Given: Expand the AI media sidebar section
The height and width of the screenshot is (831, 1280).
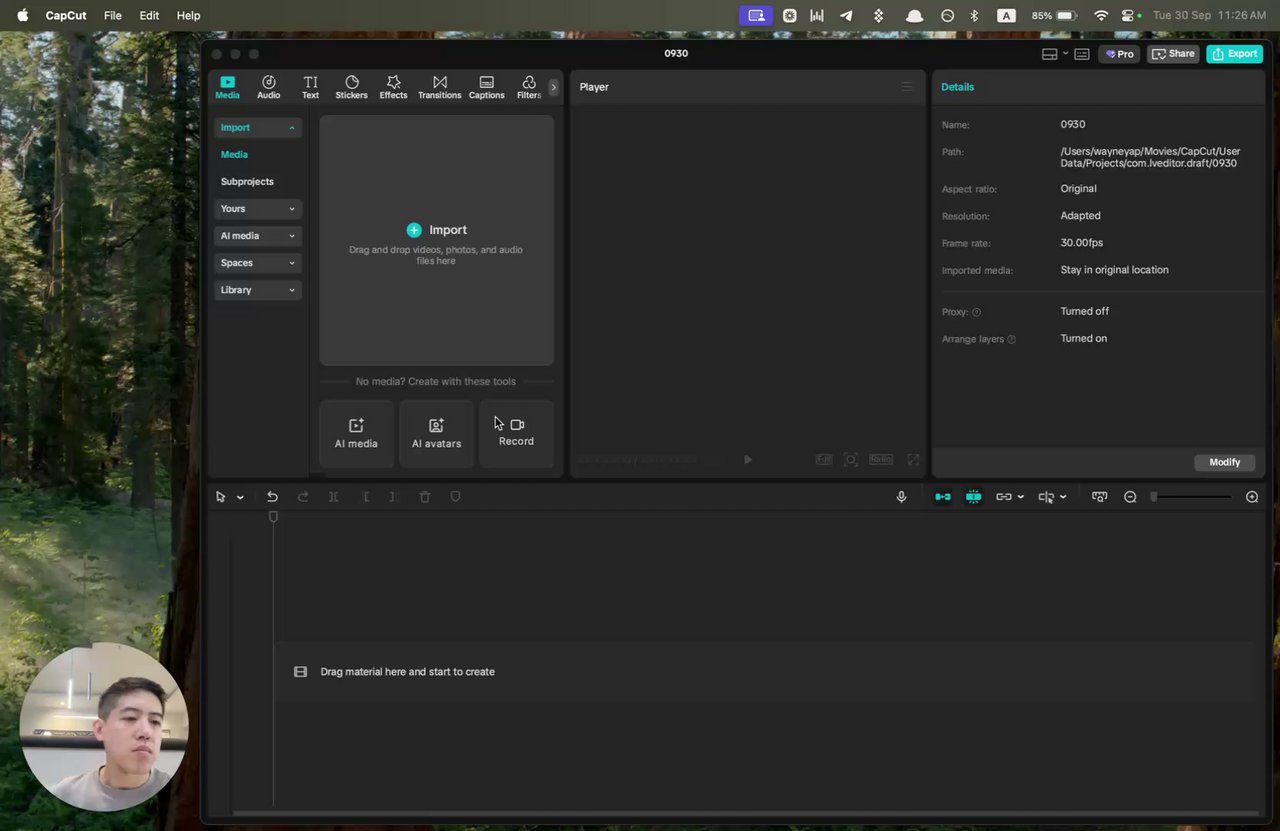Looking at the screenshot, I should [258, 236].
